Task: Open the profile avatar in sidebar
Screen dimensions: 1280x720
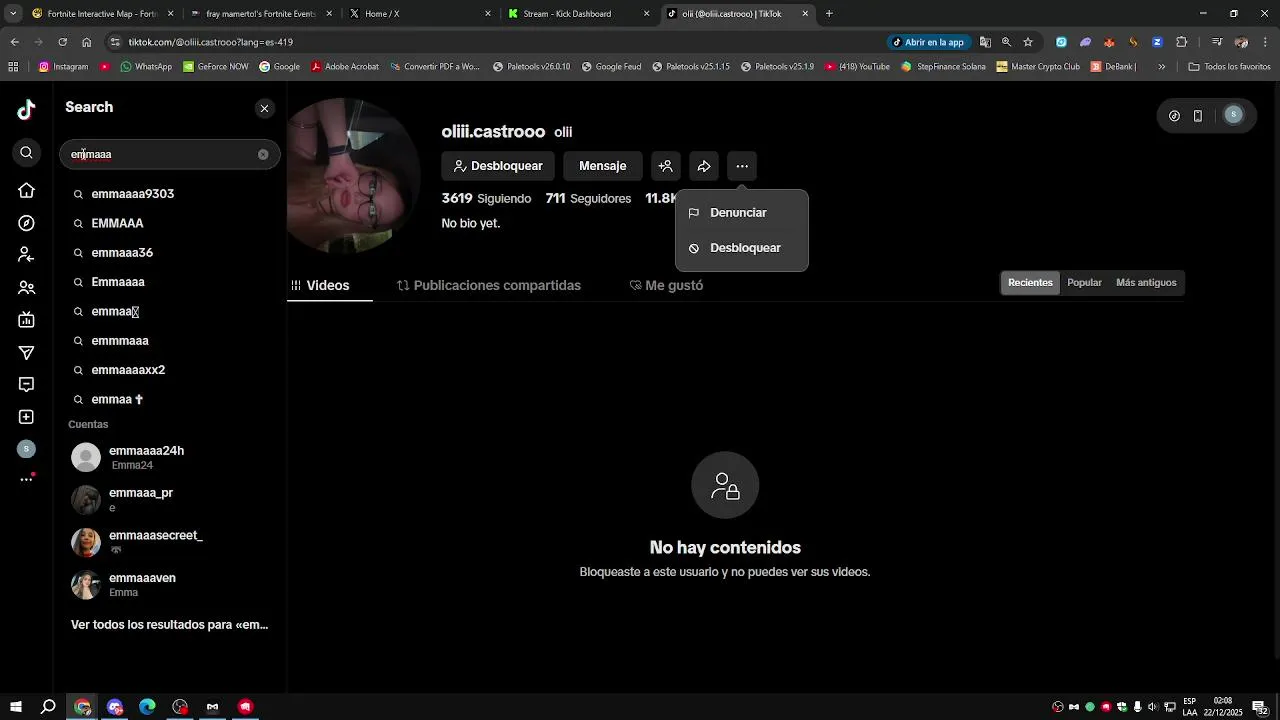Action: (x=26, y=449)
